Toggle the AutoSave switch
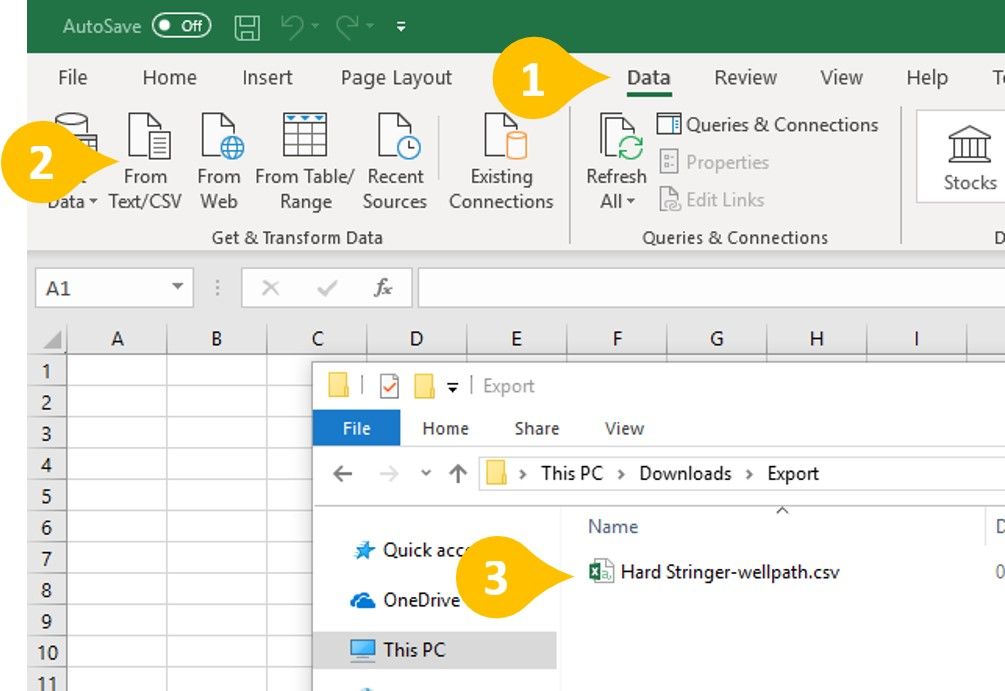 click(x=181, y=27)
